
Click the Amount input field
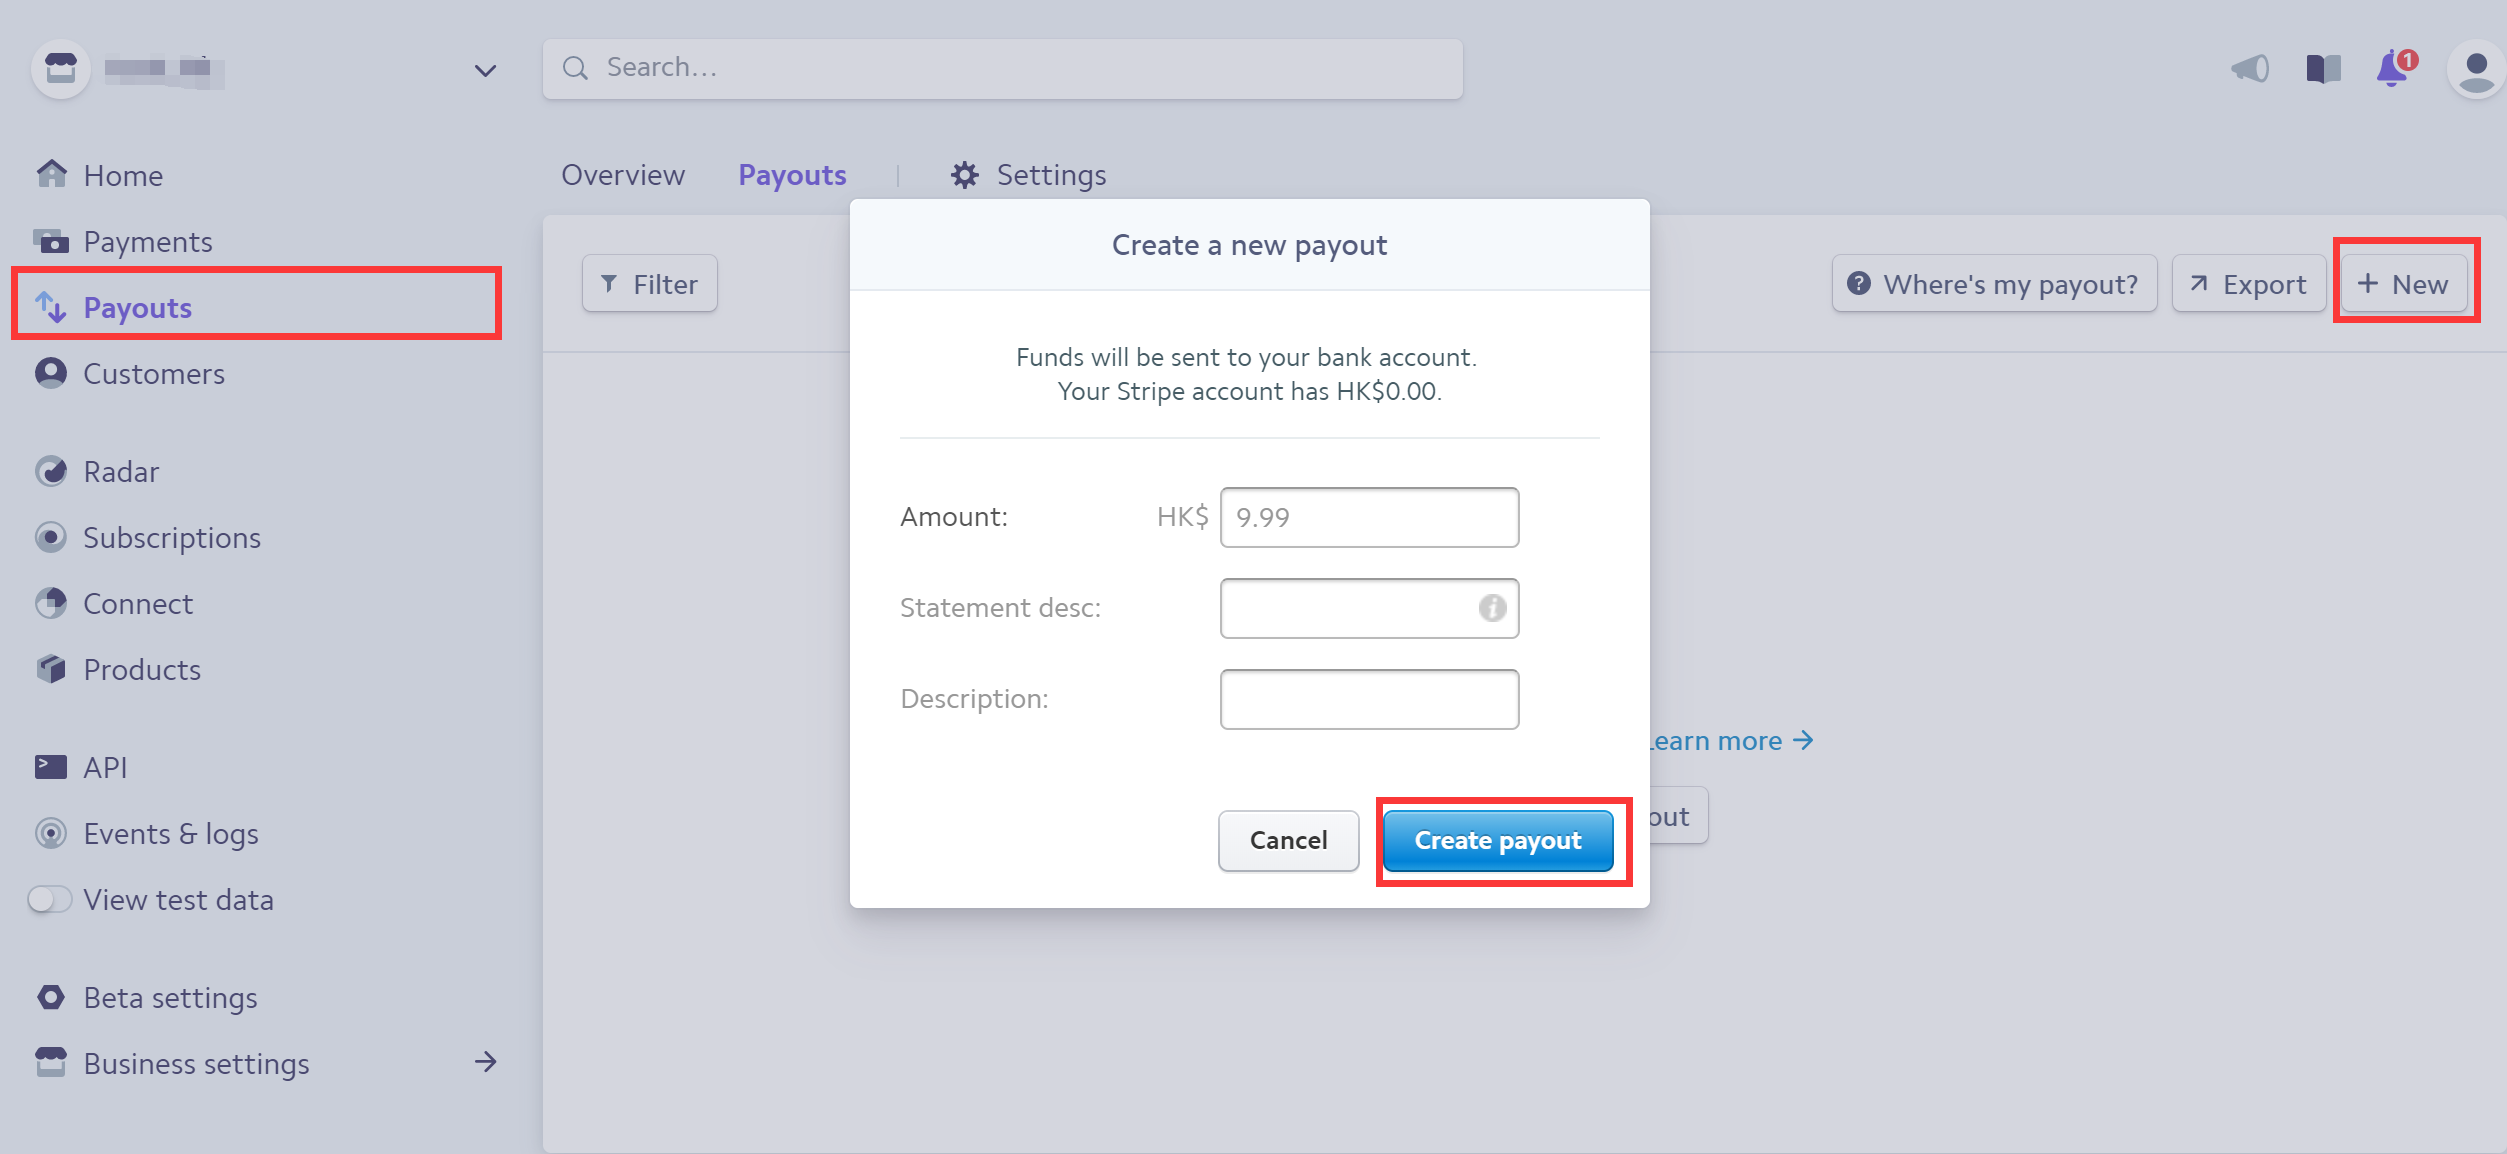click(x=1369, y=517)
